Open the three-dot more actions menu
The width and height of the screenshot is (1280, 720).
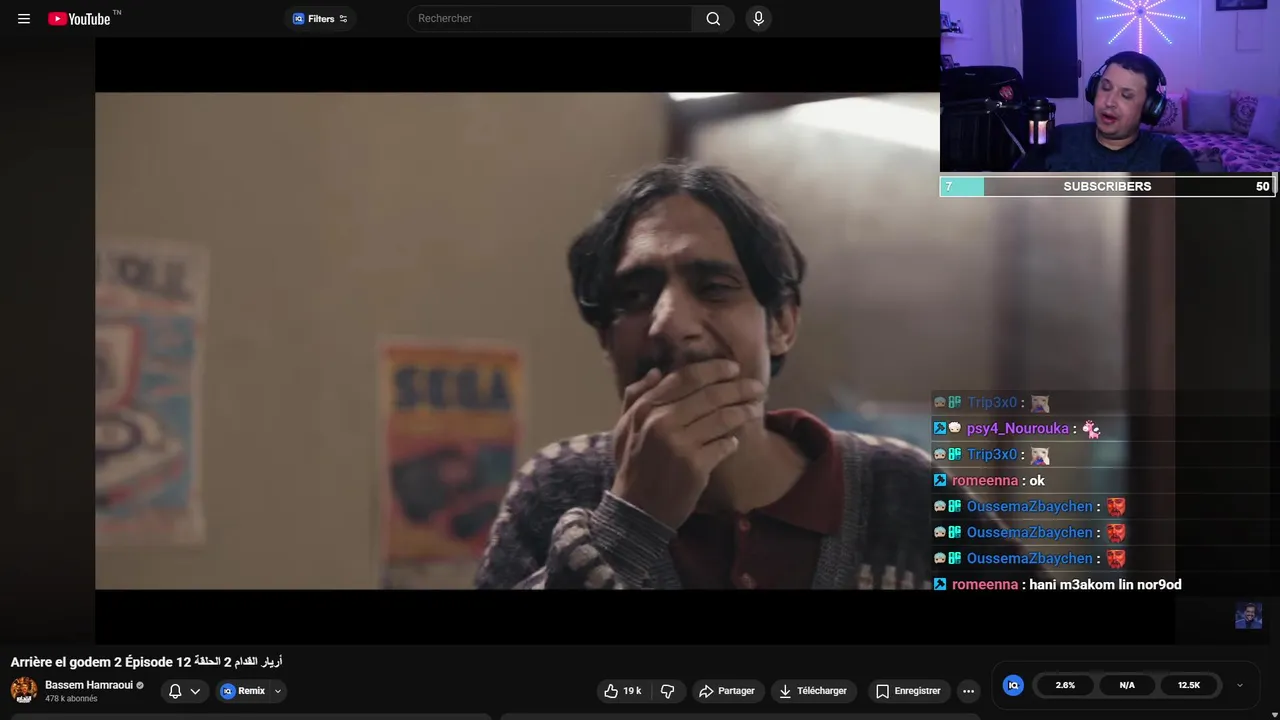(968, 691)
